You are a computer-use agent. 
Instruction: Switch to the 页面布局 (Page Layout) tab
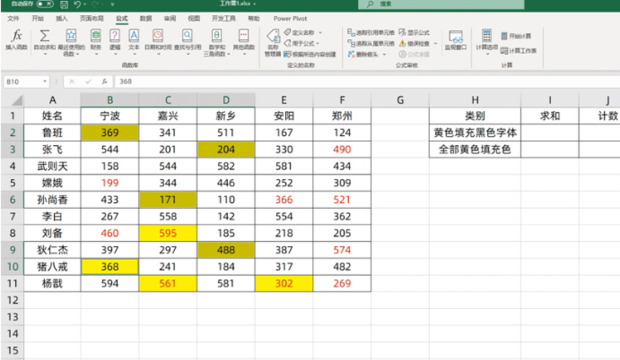click(x=91, y=19)
